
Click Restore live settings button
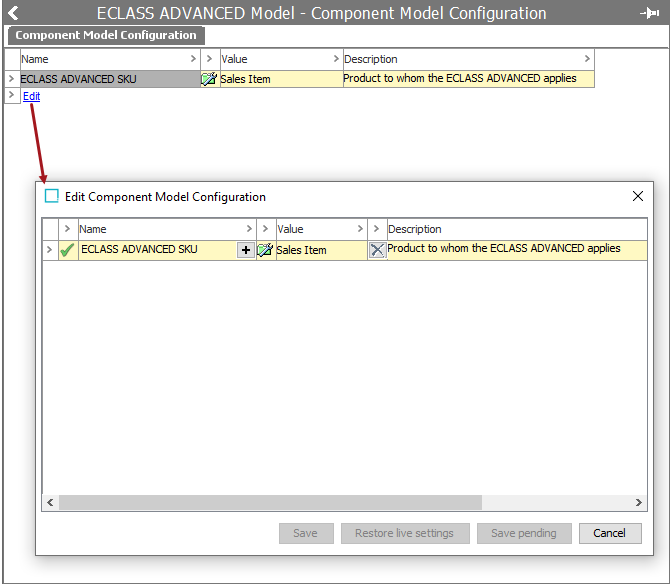click(x=405, y=533)
